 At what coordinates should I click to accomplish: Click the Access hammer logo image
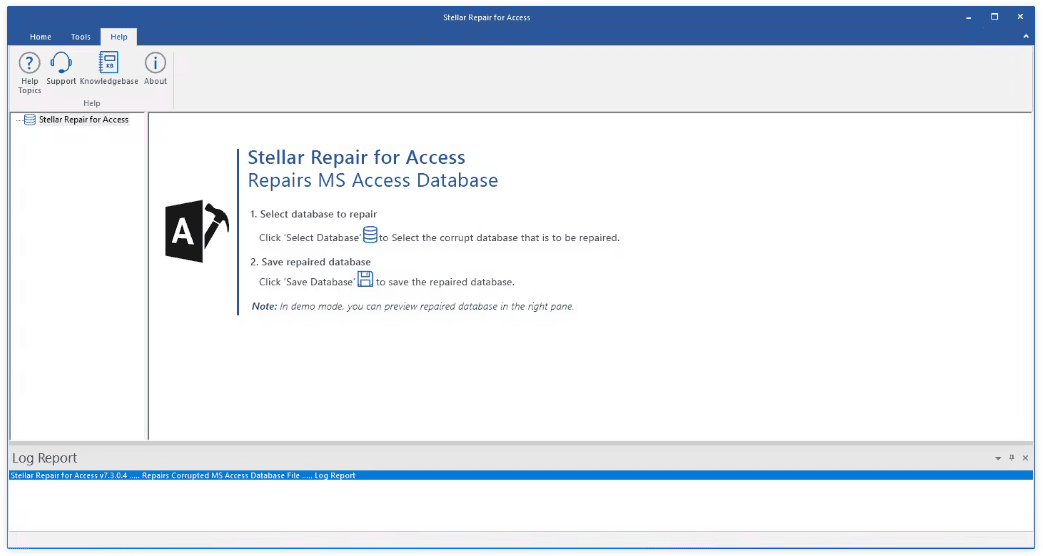click(197, 231)
